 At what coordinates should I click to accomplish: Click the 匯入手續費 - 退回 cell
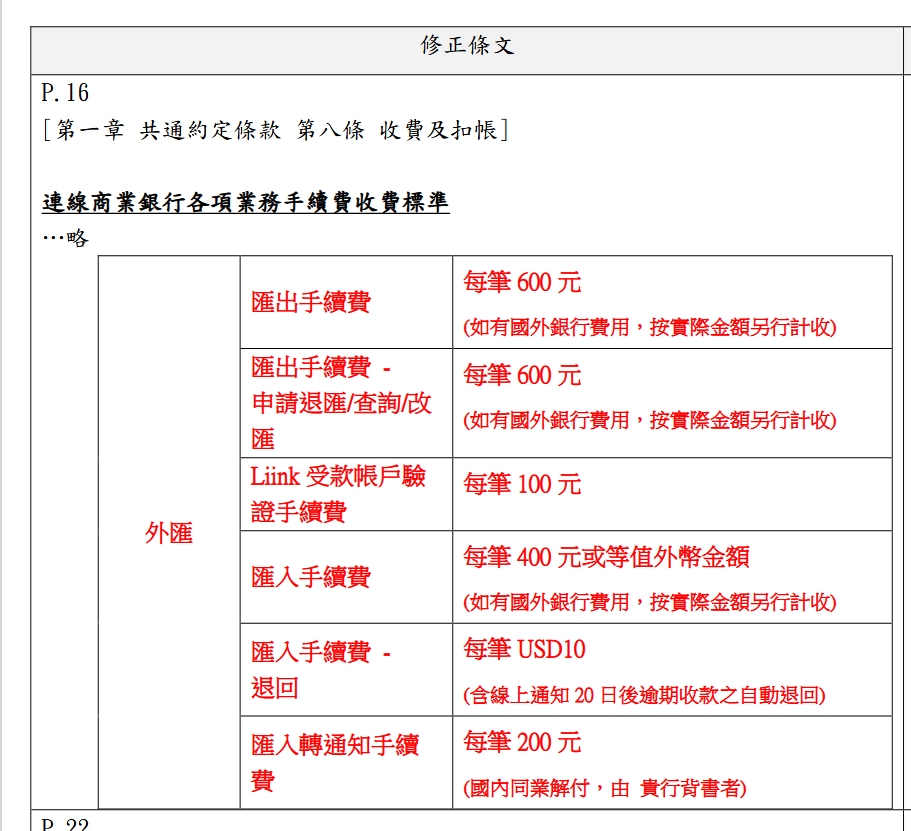tap(320, 670)
